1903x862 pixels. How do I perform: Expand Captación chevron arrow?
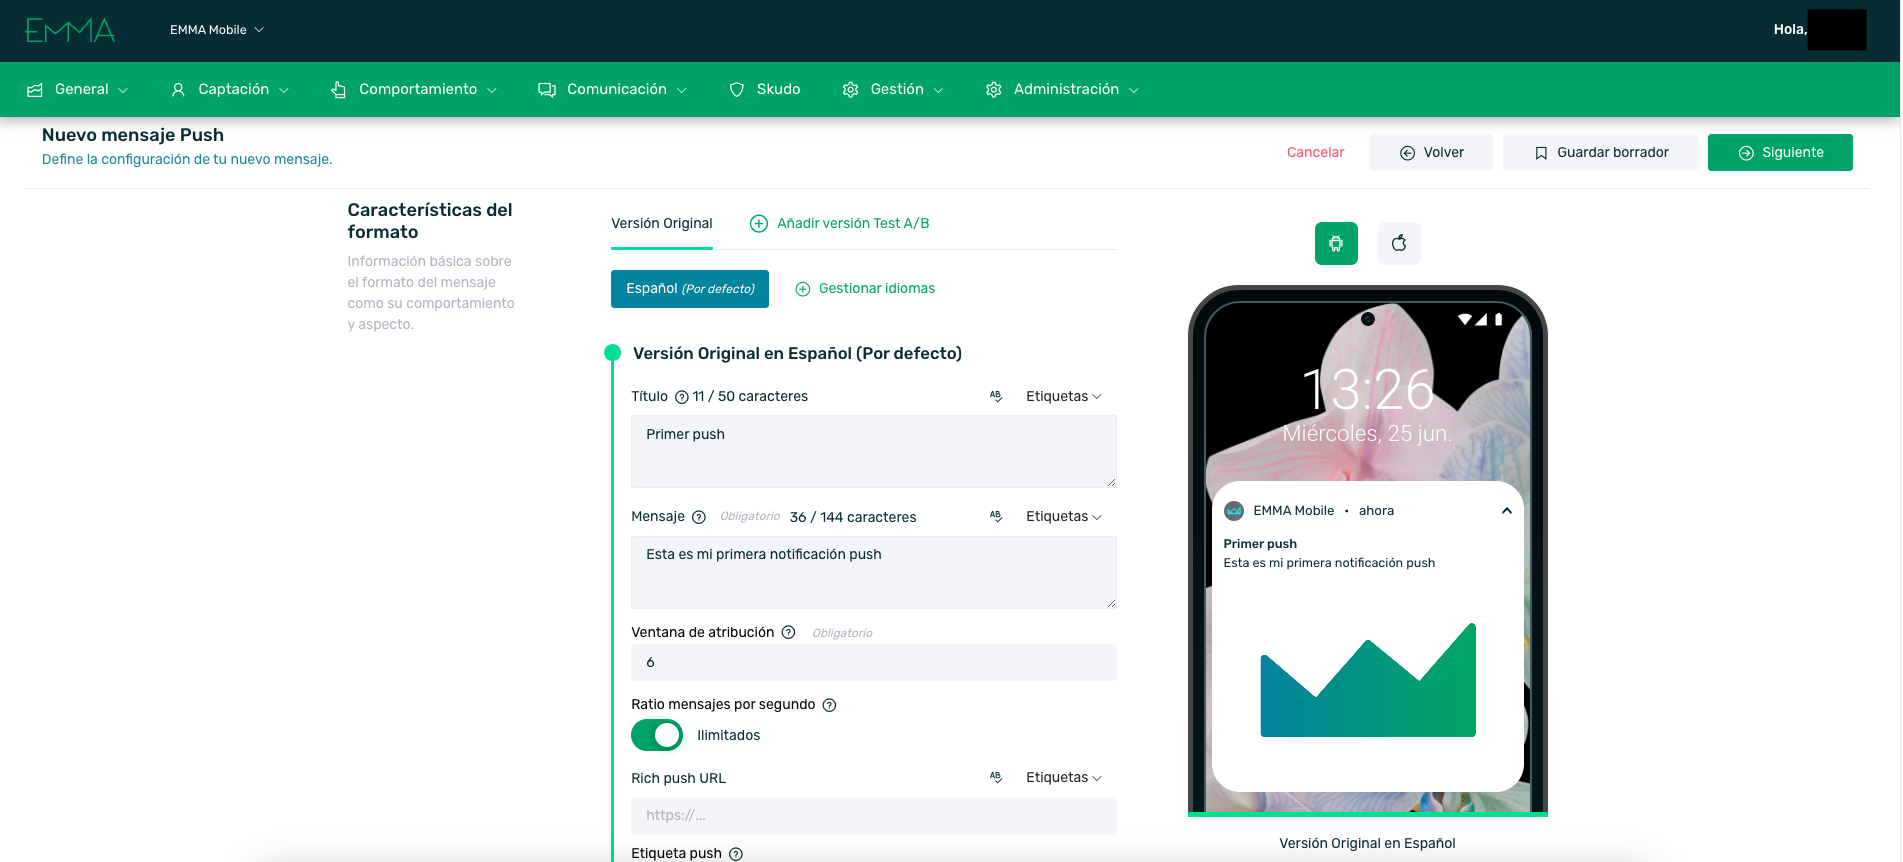(284, 90)
